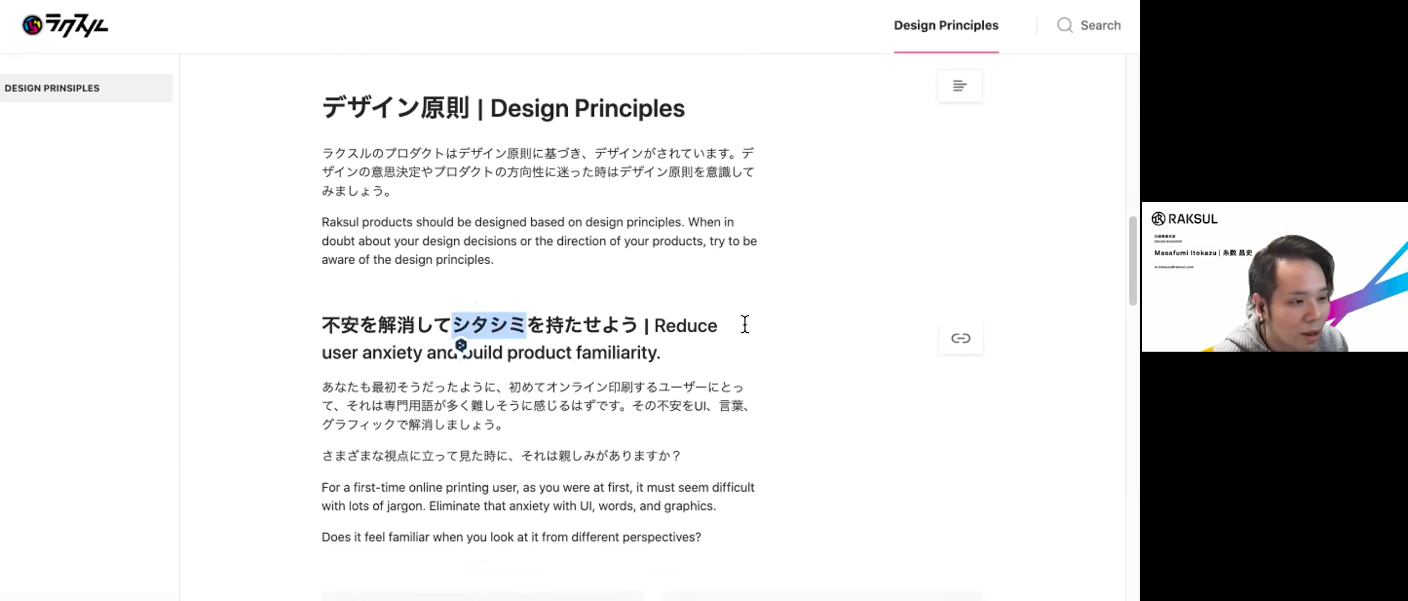Click the paragraph starting "For a first-time online printing user"
Image resolution: width=1408 pixels, height=601 pixels.
[538, 497]
